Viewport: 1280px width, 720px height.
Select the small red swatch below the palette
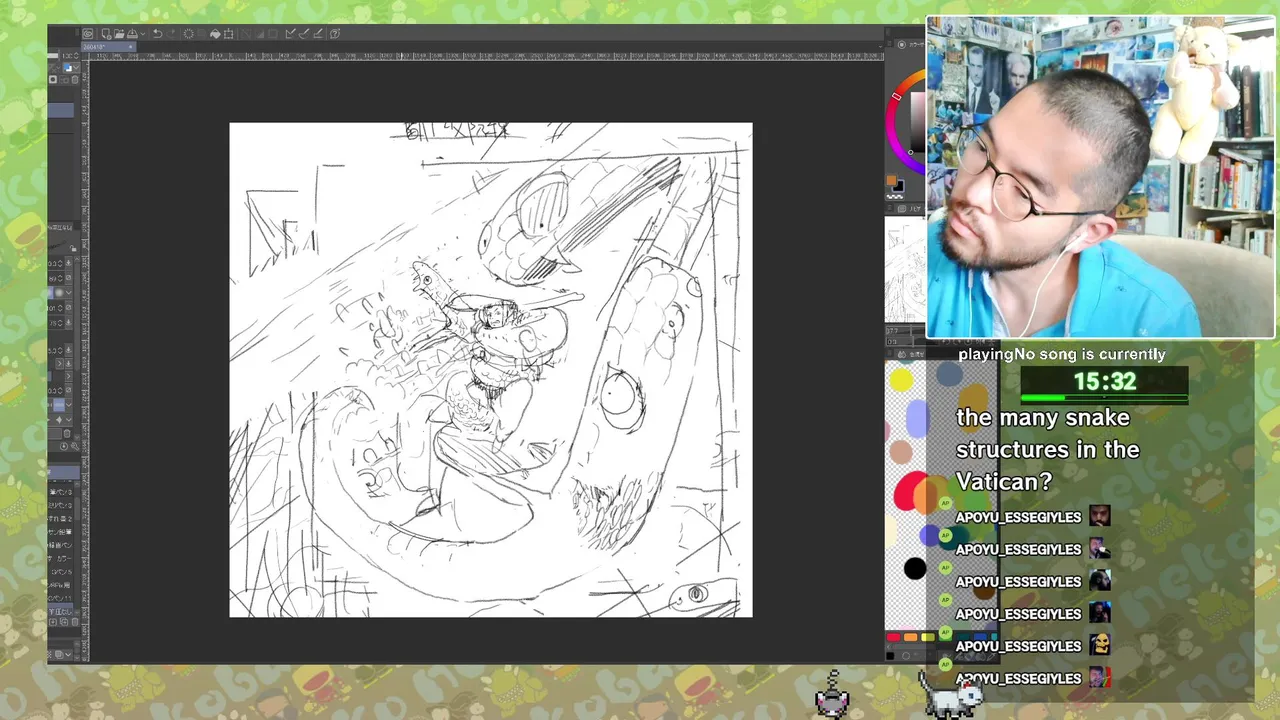pyautogui.click(x=893, y=637)
